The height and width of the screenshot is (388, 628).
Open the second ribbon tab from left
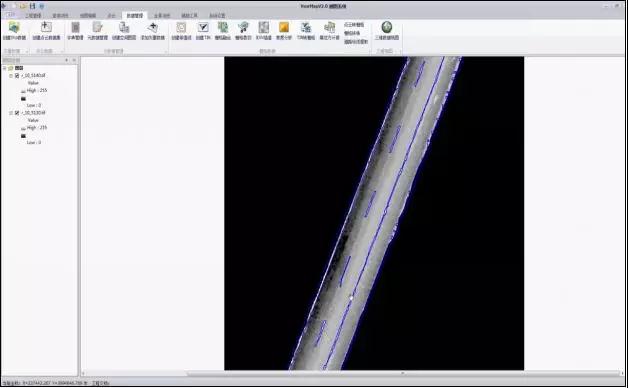[x=33, y=16]
